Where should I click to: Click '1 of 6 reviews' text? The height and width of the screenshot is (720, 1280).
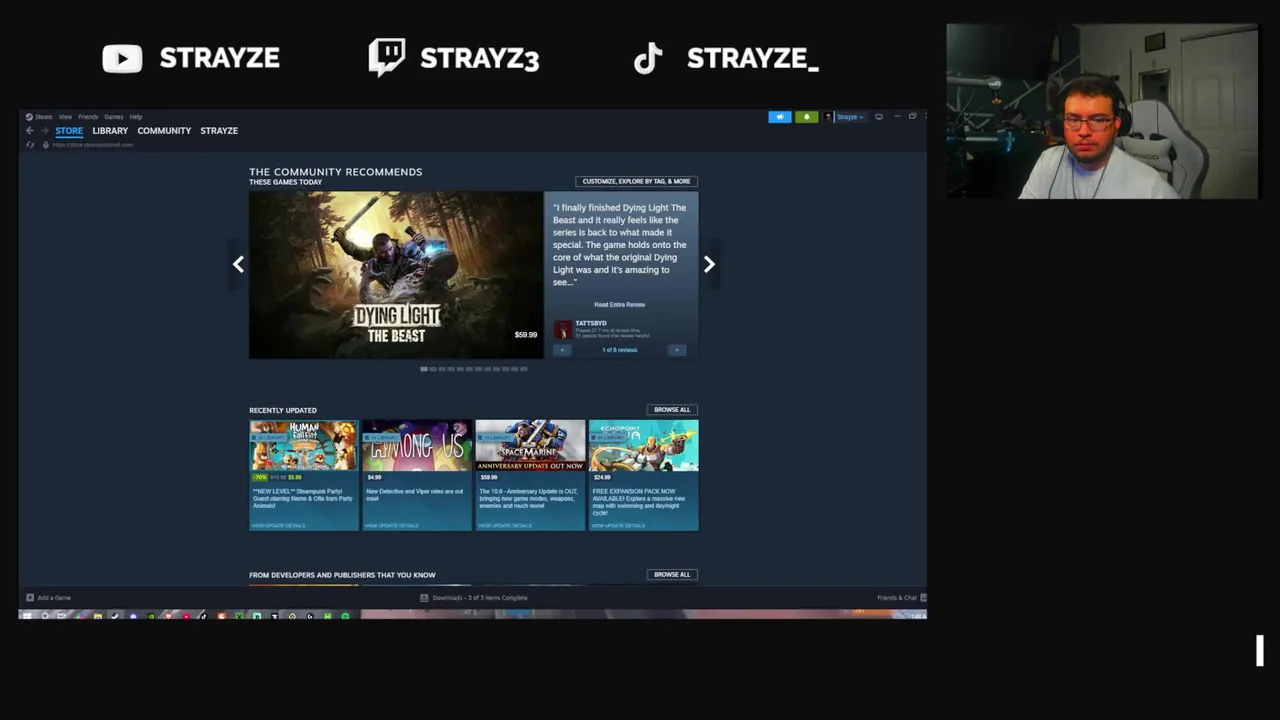tap(620, 350)
